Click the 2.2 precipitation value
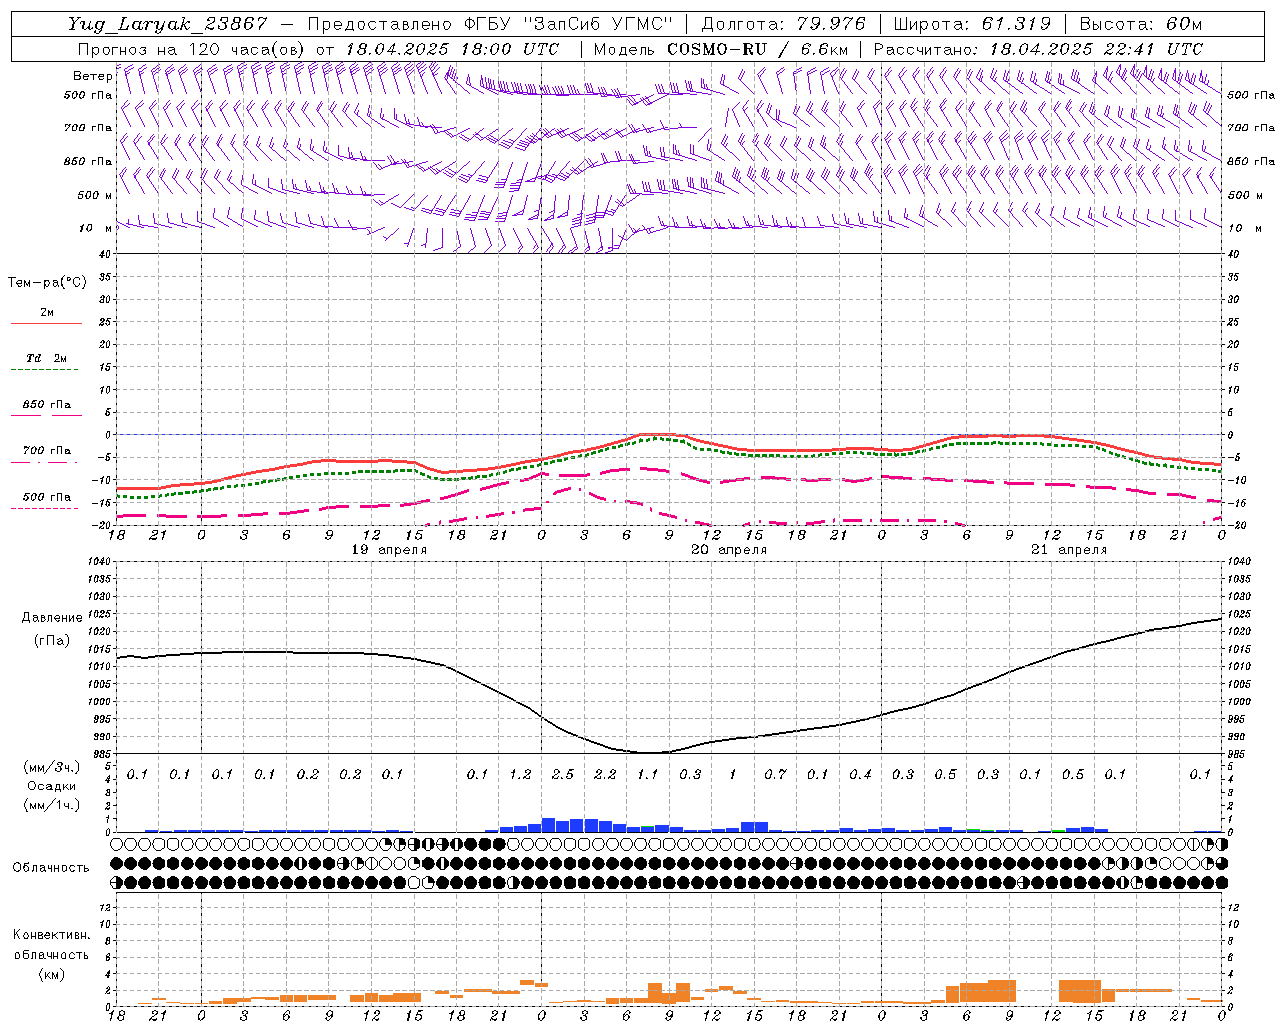 pyautogui.click(x=606, y=774)
